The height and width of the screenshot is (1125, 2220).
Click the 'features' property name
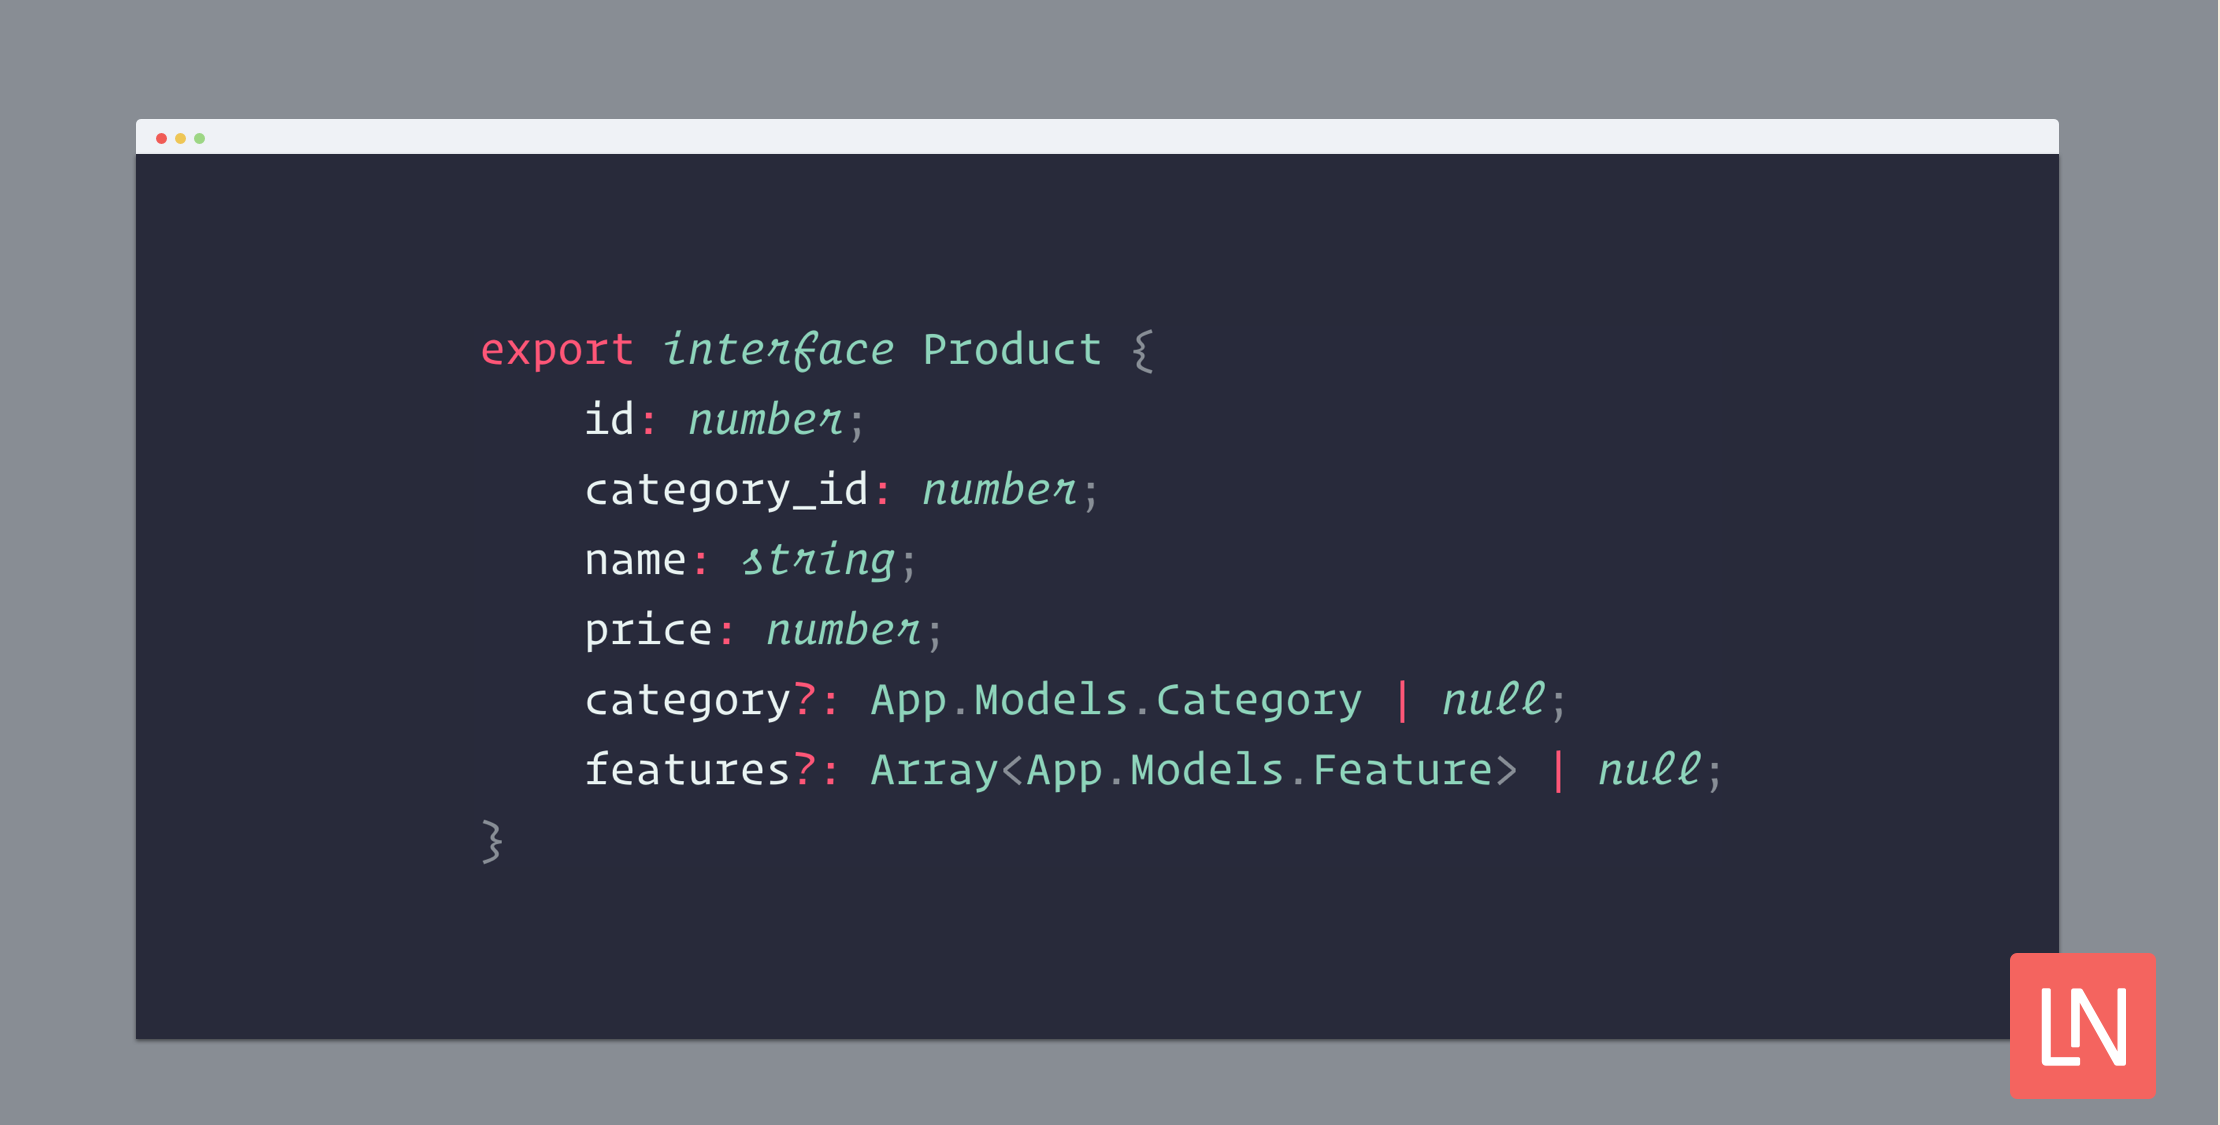pos(687,769)
